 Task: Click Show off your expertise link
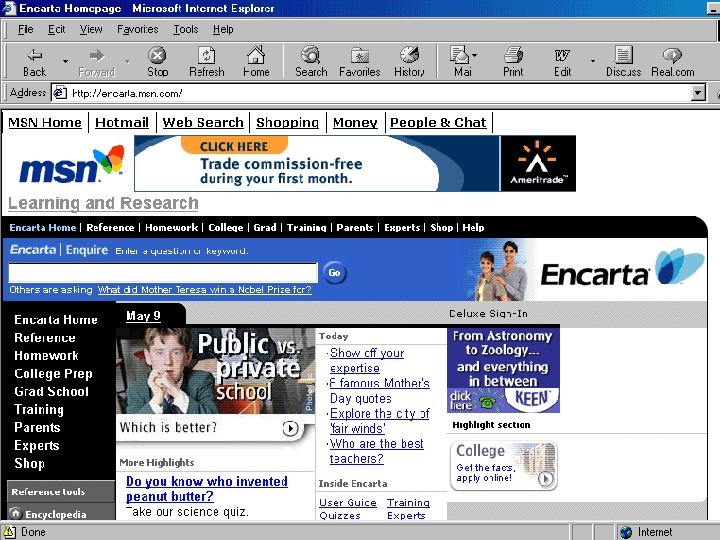[367, 360]
